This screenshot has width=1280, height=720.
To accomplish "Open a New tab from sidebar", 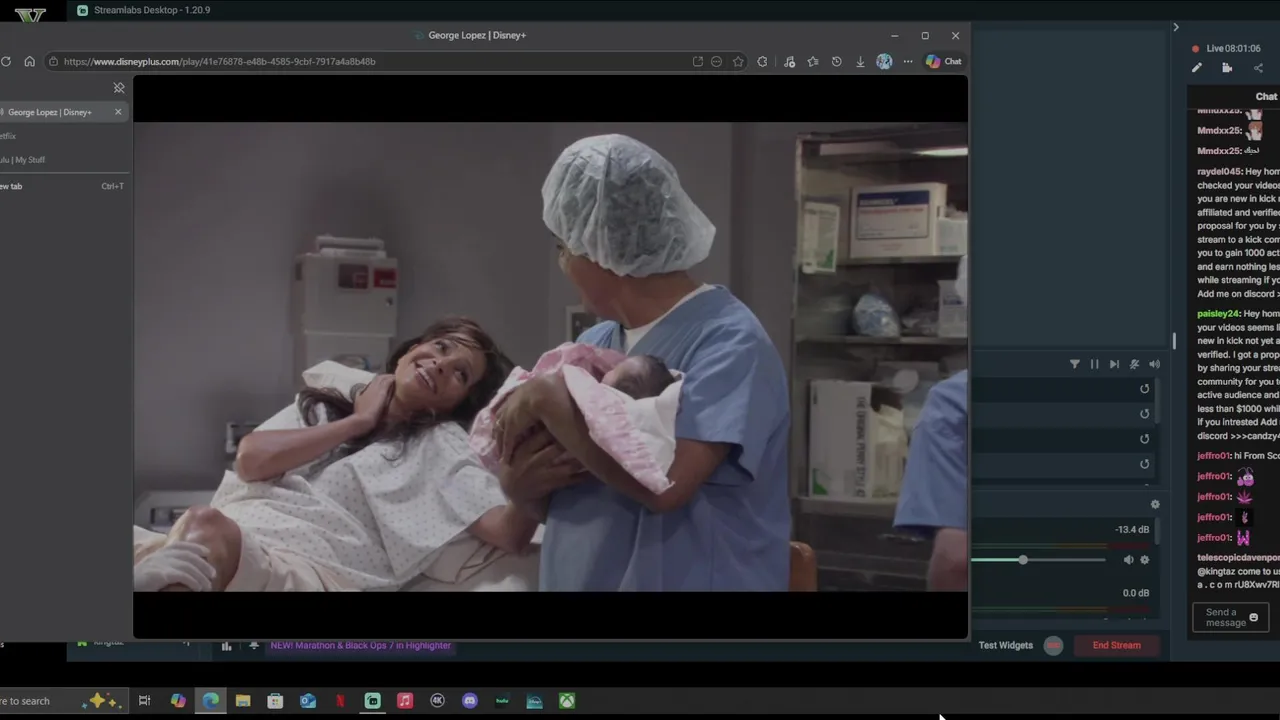I will [62, 186].
